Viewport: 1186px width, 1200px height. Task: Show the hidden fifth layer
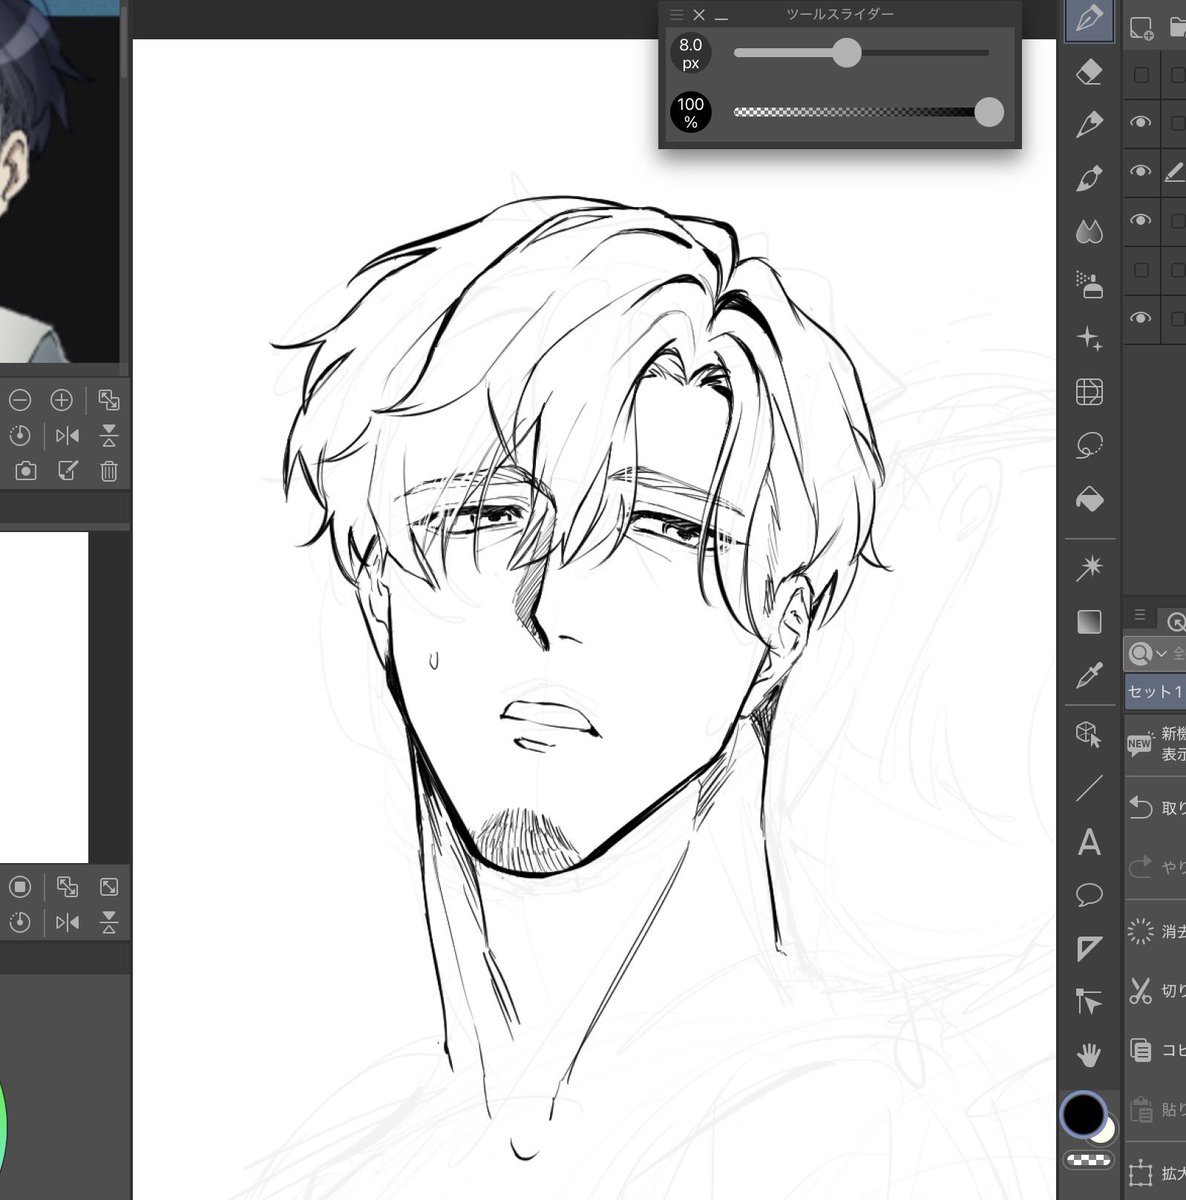pos(1141,269)
